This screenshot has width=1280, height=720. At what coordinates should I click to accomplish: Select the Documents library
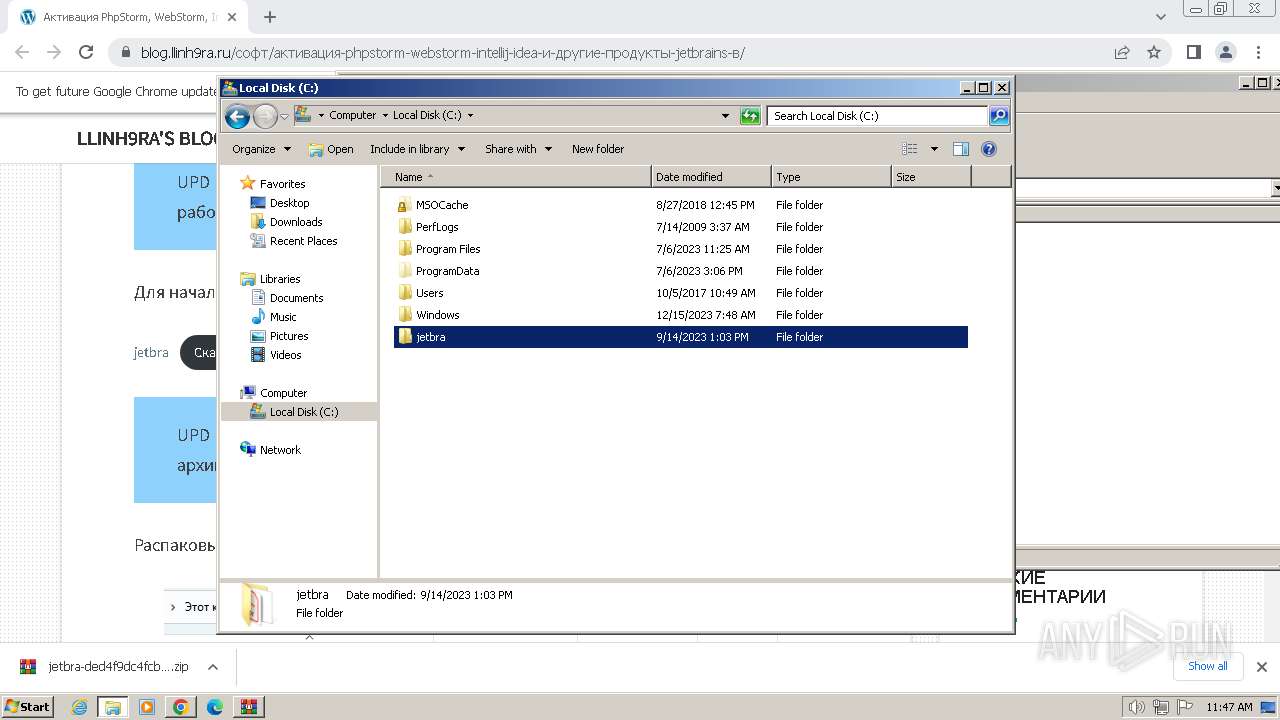pyautogui.click(x=297, y=298)
